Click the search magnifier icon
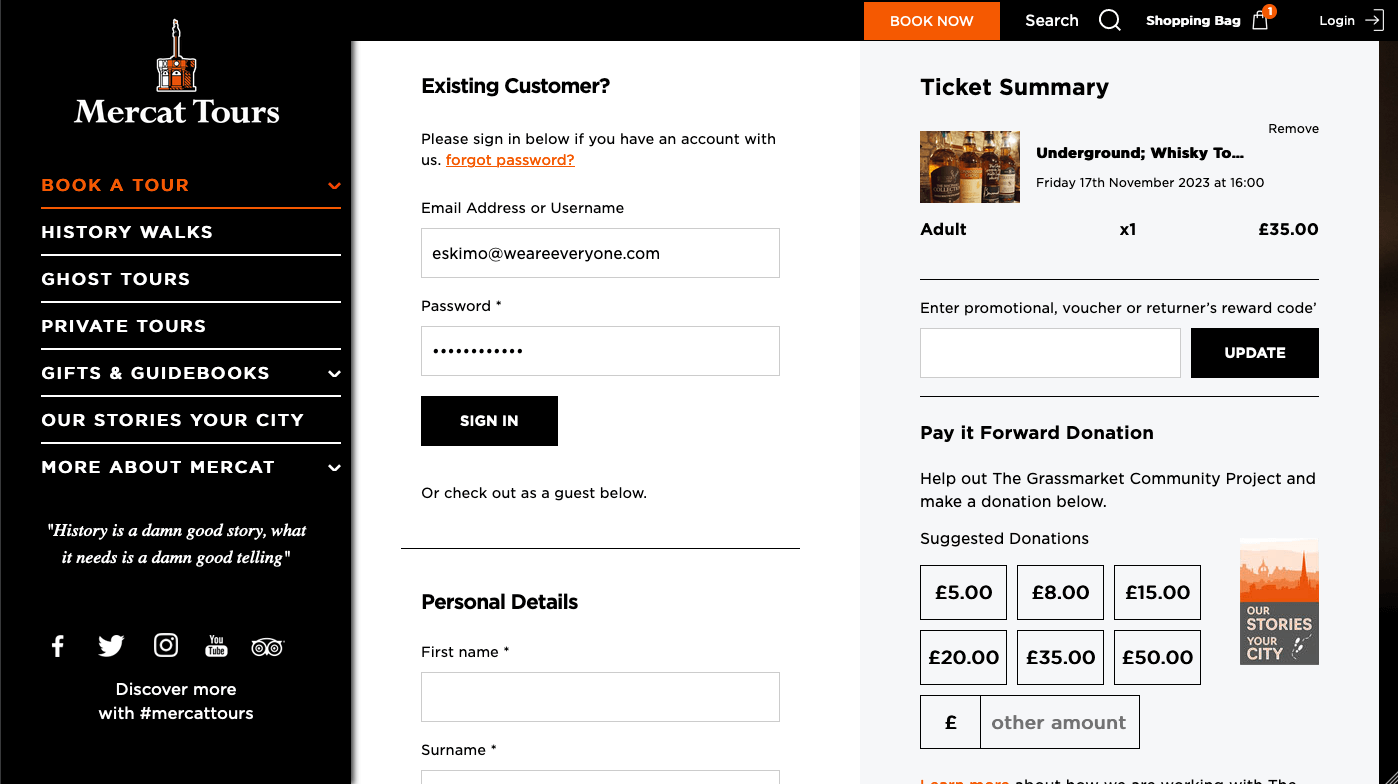The image size is (1398, 784). click(x=1110, y=20)
